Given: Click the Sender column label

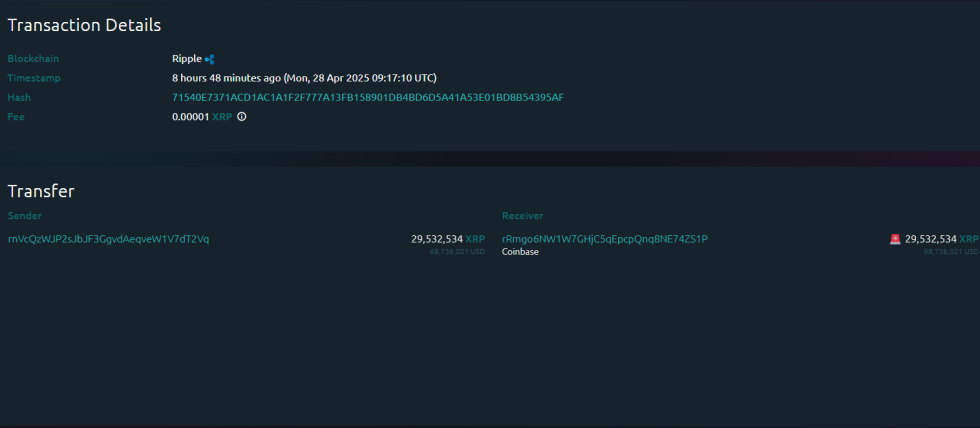Looking at the screenshot, I should pyautogui.click(x=25, y=216).
